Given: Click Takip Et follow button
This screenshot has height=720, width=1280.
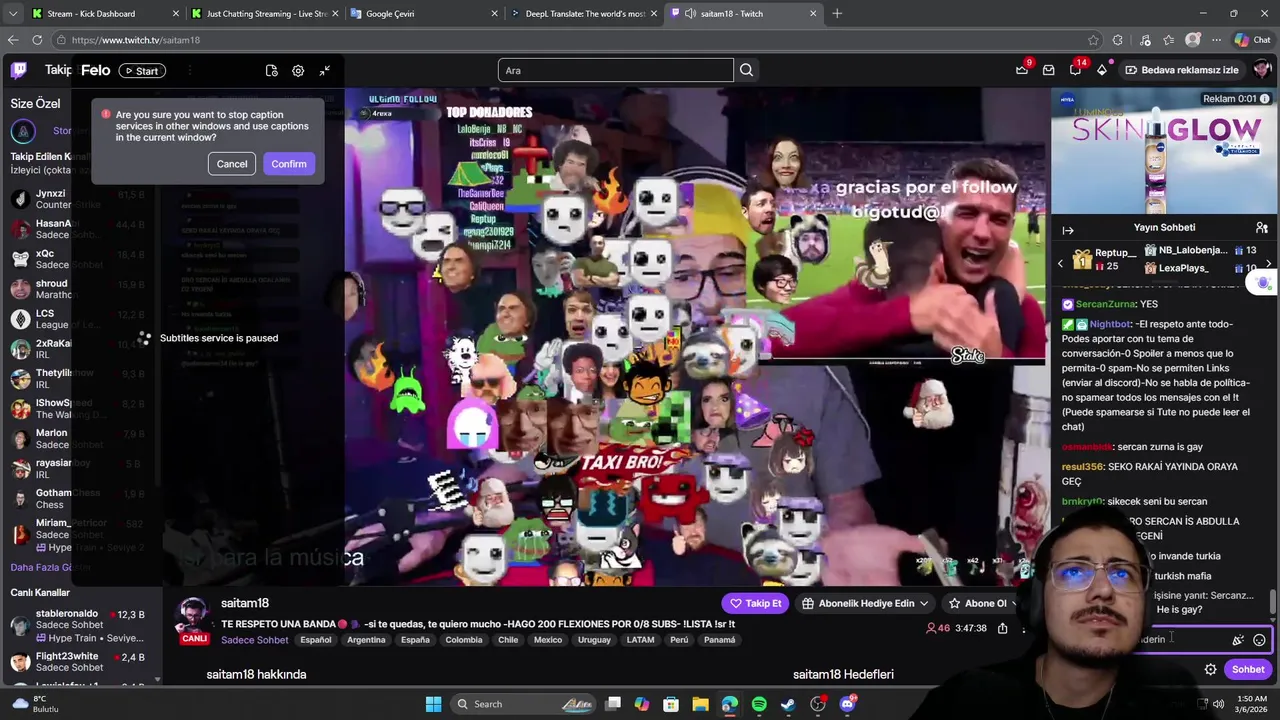Looking at the screenshot, I should tap(755, 603).
